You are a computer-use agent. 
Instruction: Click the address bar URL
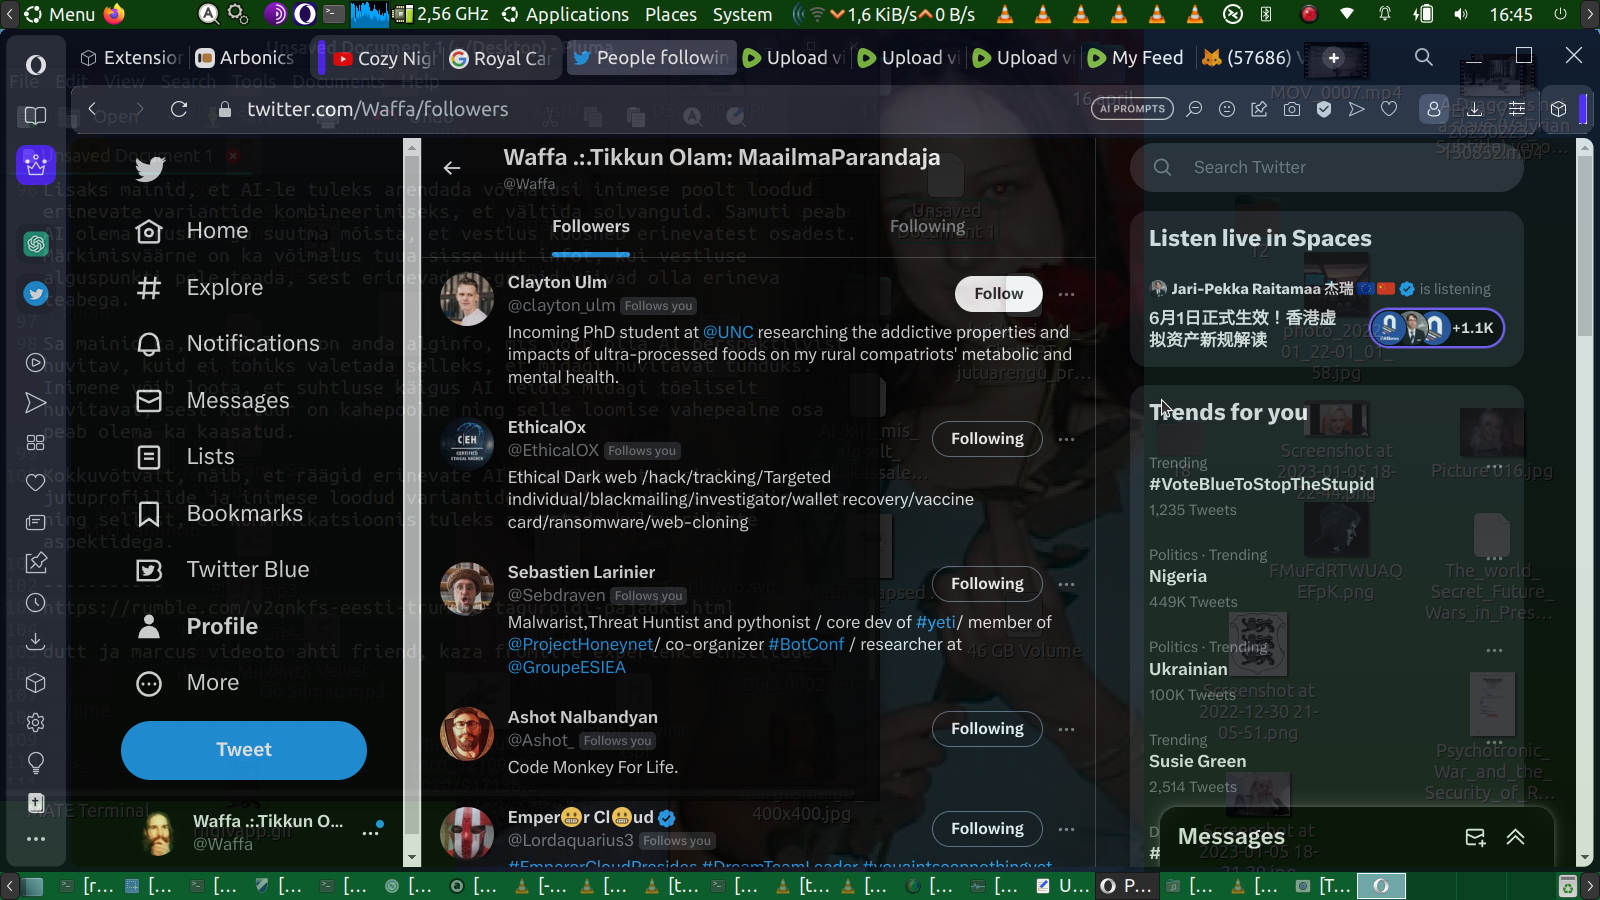(x=378, y=109)
